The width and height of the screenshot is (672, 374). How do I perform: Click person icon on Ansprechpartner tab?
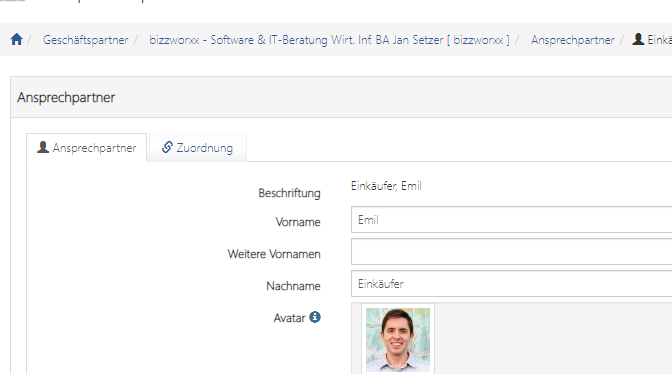43,147
